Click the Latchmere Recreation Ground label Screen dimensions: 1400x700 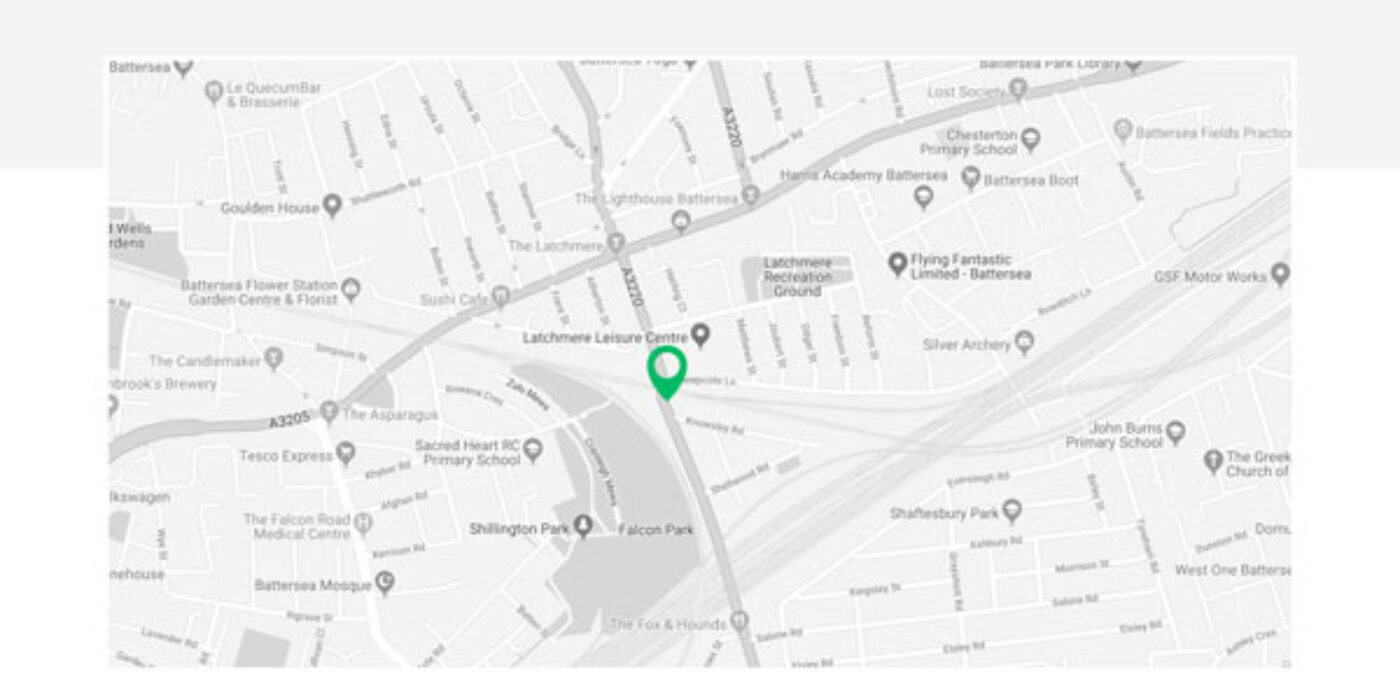click(x=798, y=277)
